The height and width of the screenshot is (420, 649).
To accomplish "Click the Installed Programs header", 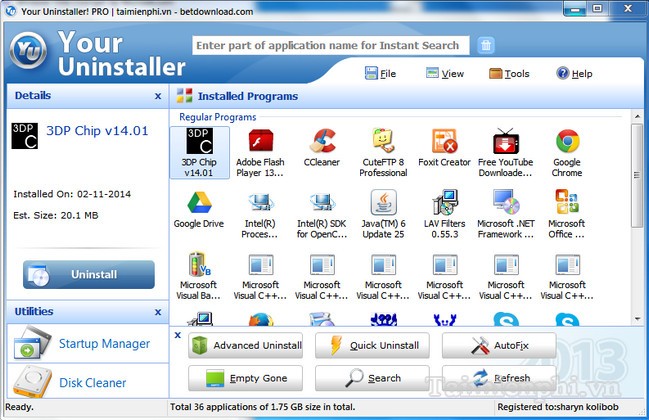I will click(x=248, y=96).
